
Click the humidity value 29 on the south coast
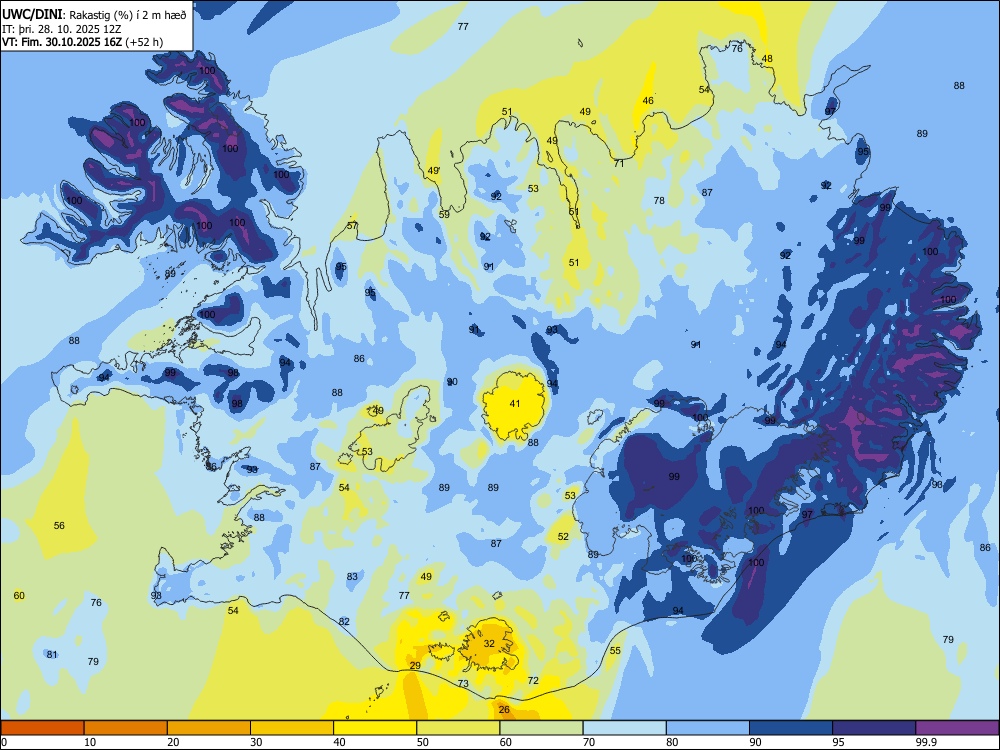click(415, 666)
